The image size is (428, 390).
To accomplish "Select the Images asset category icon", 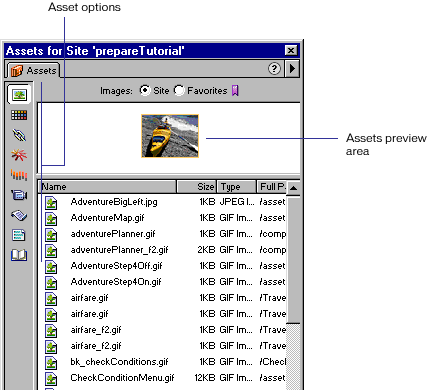I will (19, 95).
